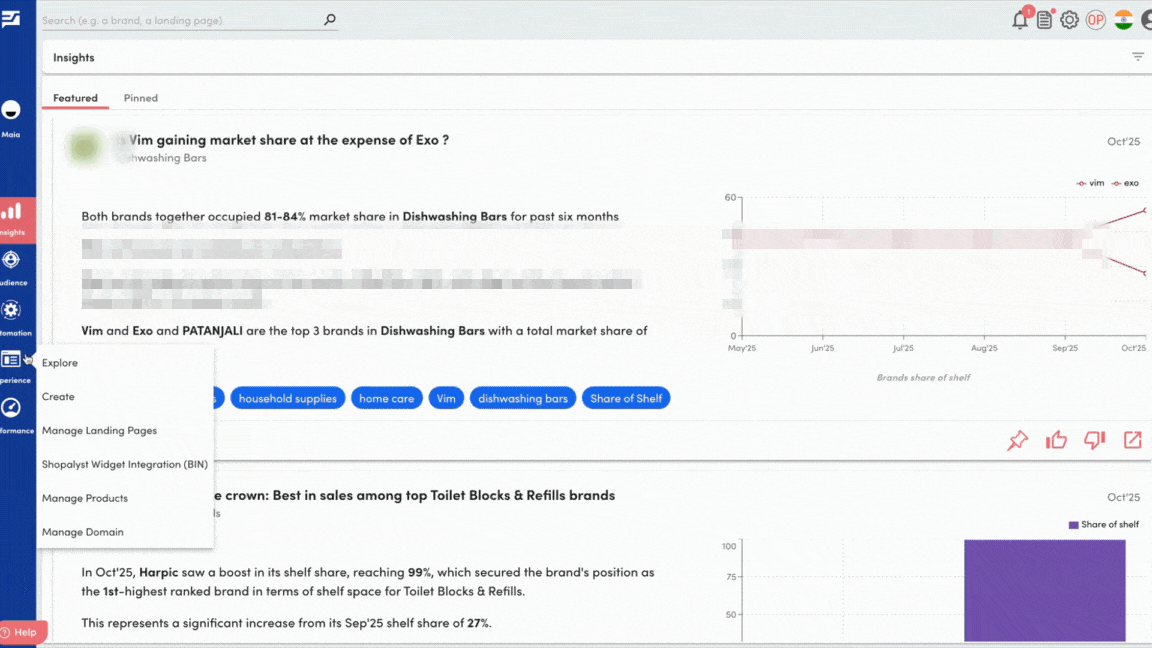Click the Vim tag
The image size is (1152, 648).
(x=446, y=398)
